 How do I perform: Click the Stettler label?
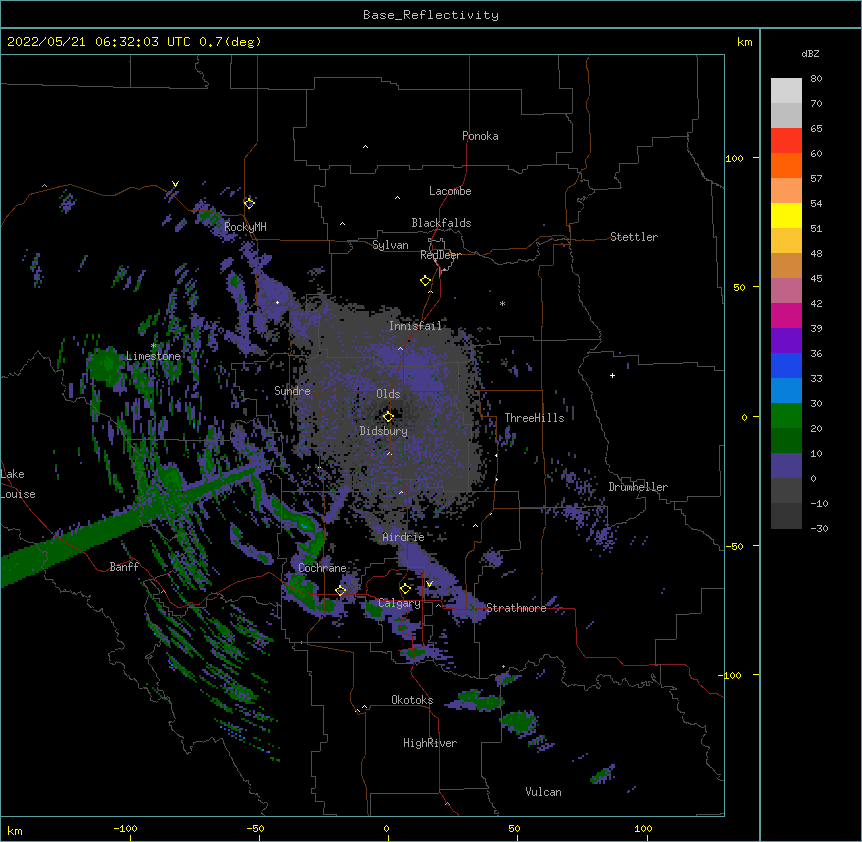click(x=634, y=237)
